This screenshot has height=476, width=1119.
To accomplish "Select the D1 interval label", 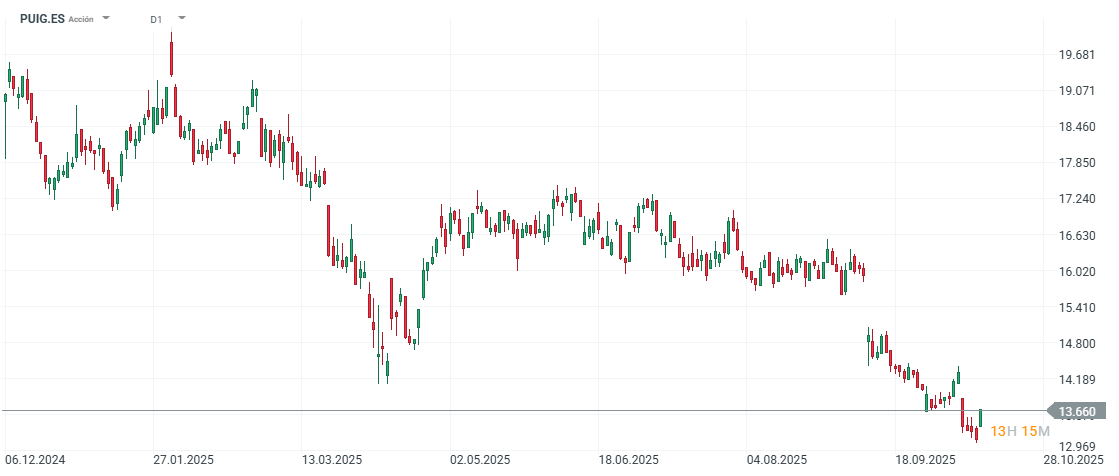I will (x=156, y=19).
